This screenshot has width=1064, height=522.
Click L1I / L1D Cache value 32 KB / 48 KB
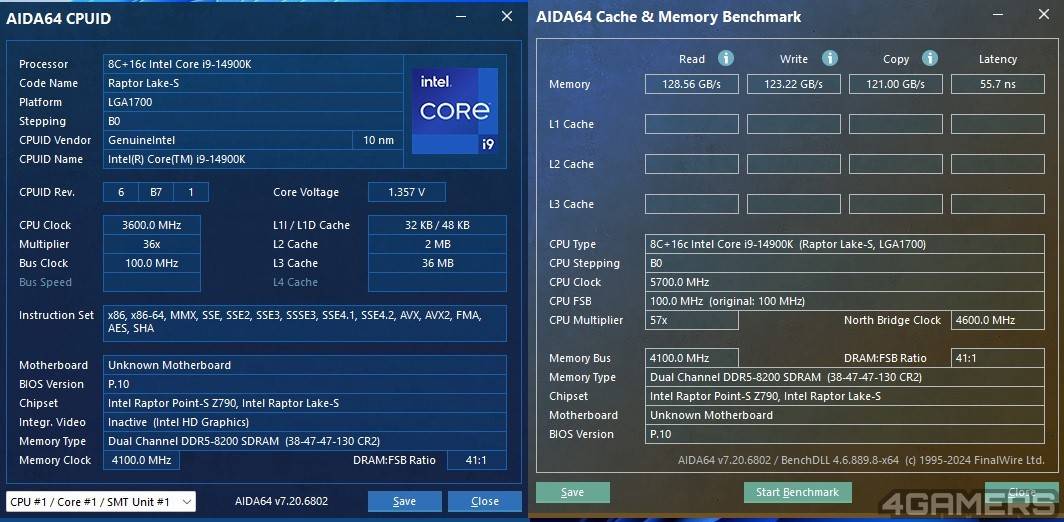(x=437, y=225)
